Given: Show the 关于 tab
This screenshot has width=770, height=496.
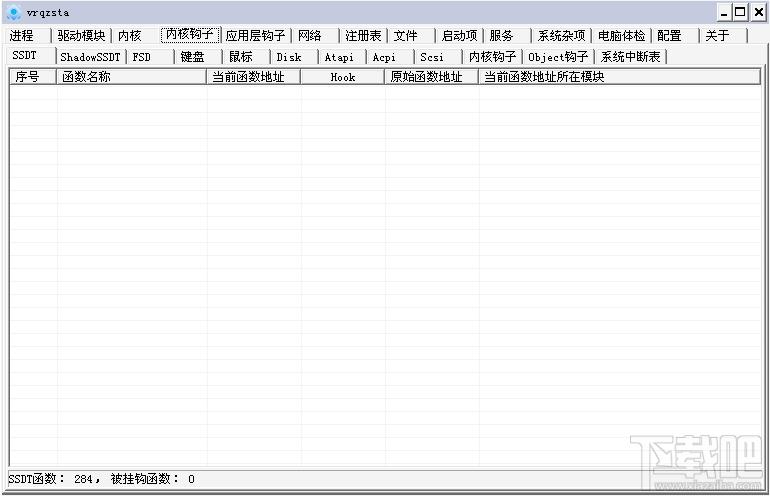Looking at the screenshot, I should (724, 36).
